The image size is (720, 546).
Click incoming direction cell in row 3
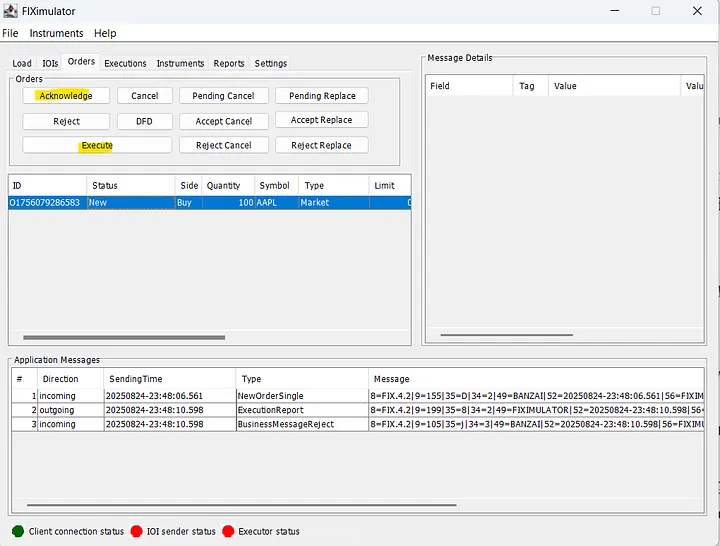[x=70, y=424]
